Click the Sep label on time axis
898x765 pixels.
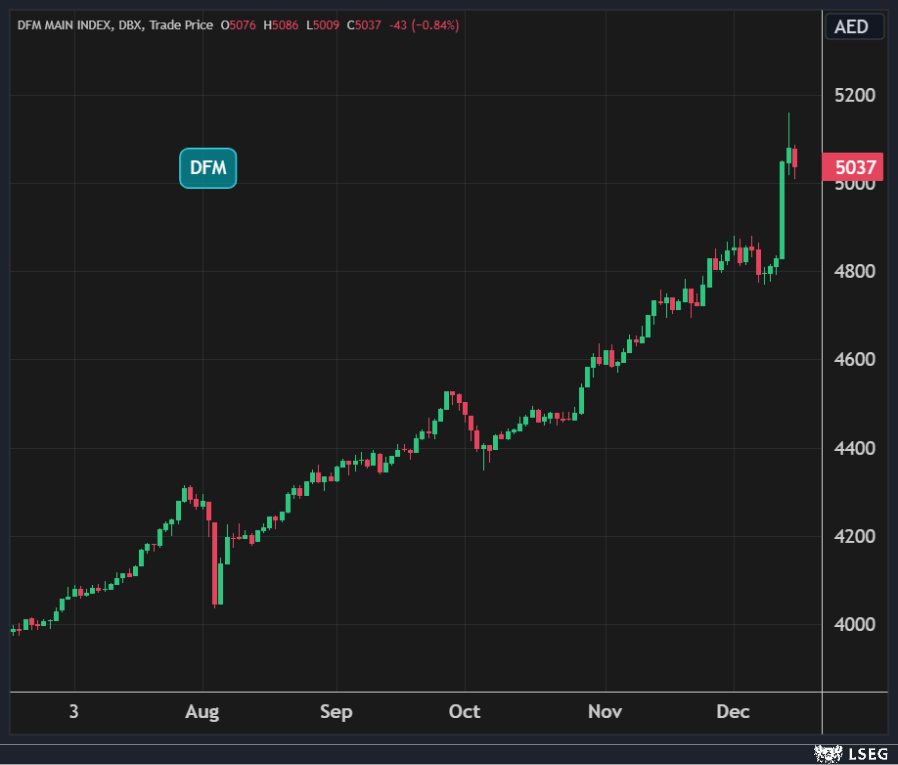(x=336, y=712)
